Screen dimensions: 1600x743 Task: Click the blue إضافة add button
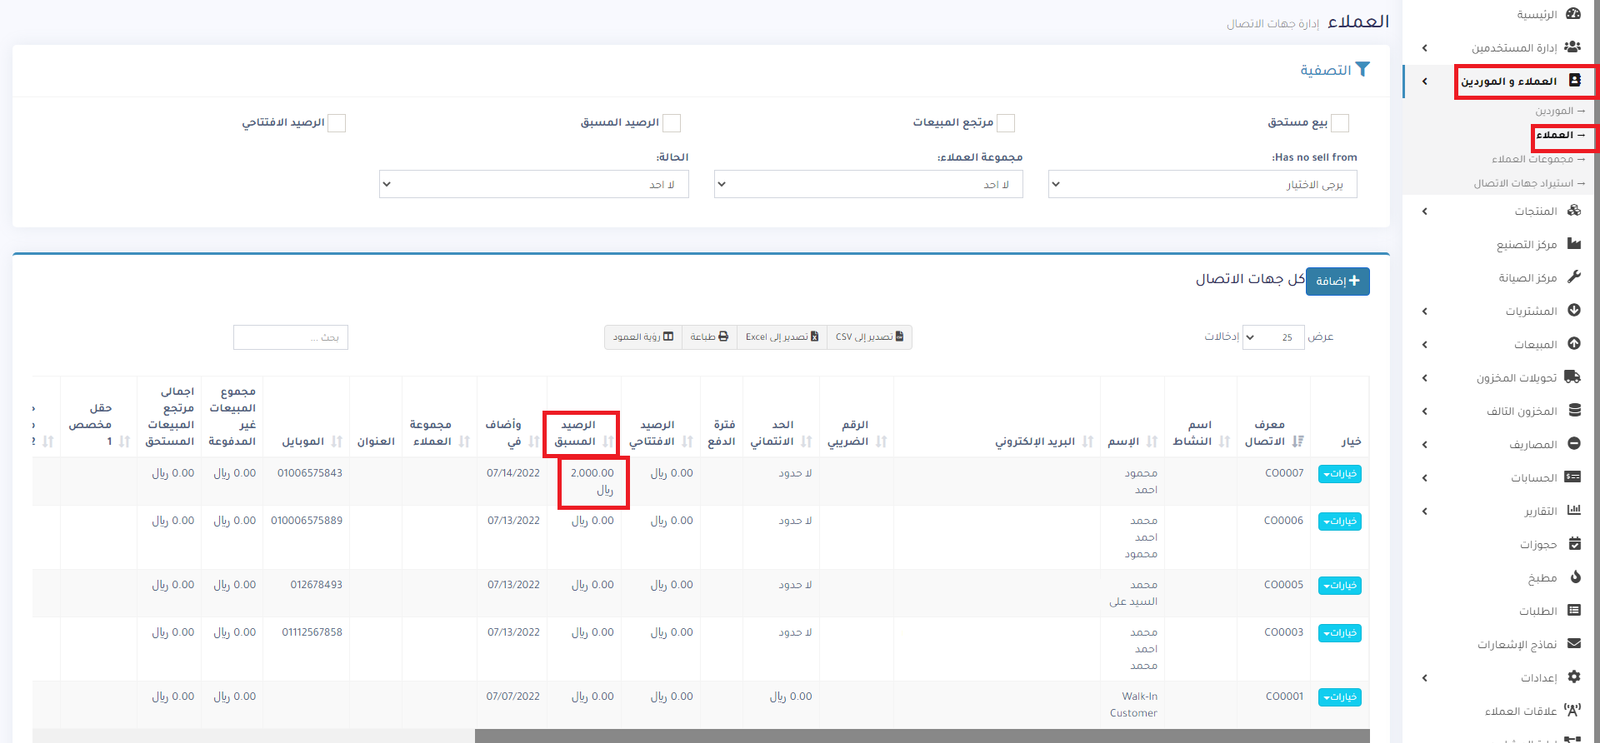1337,281
